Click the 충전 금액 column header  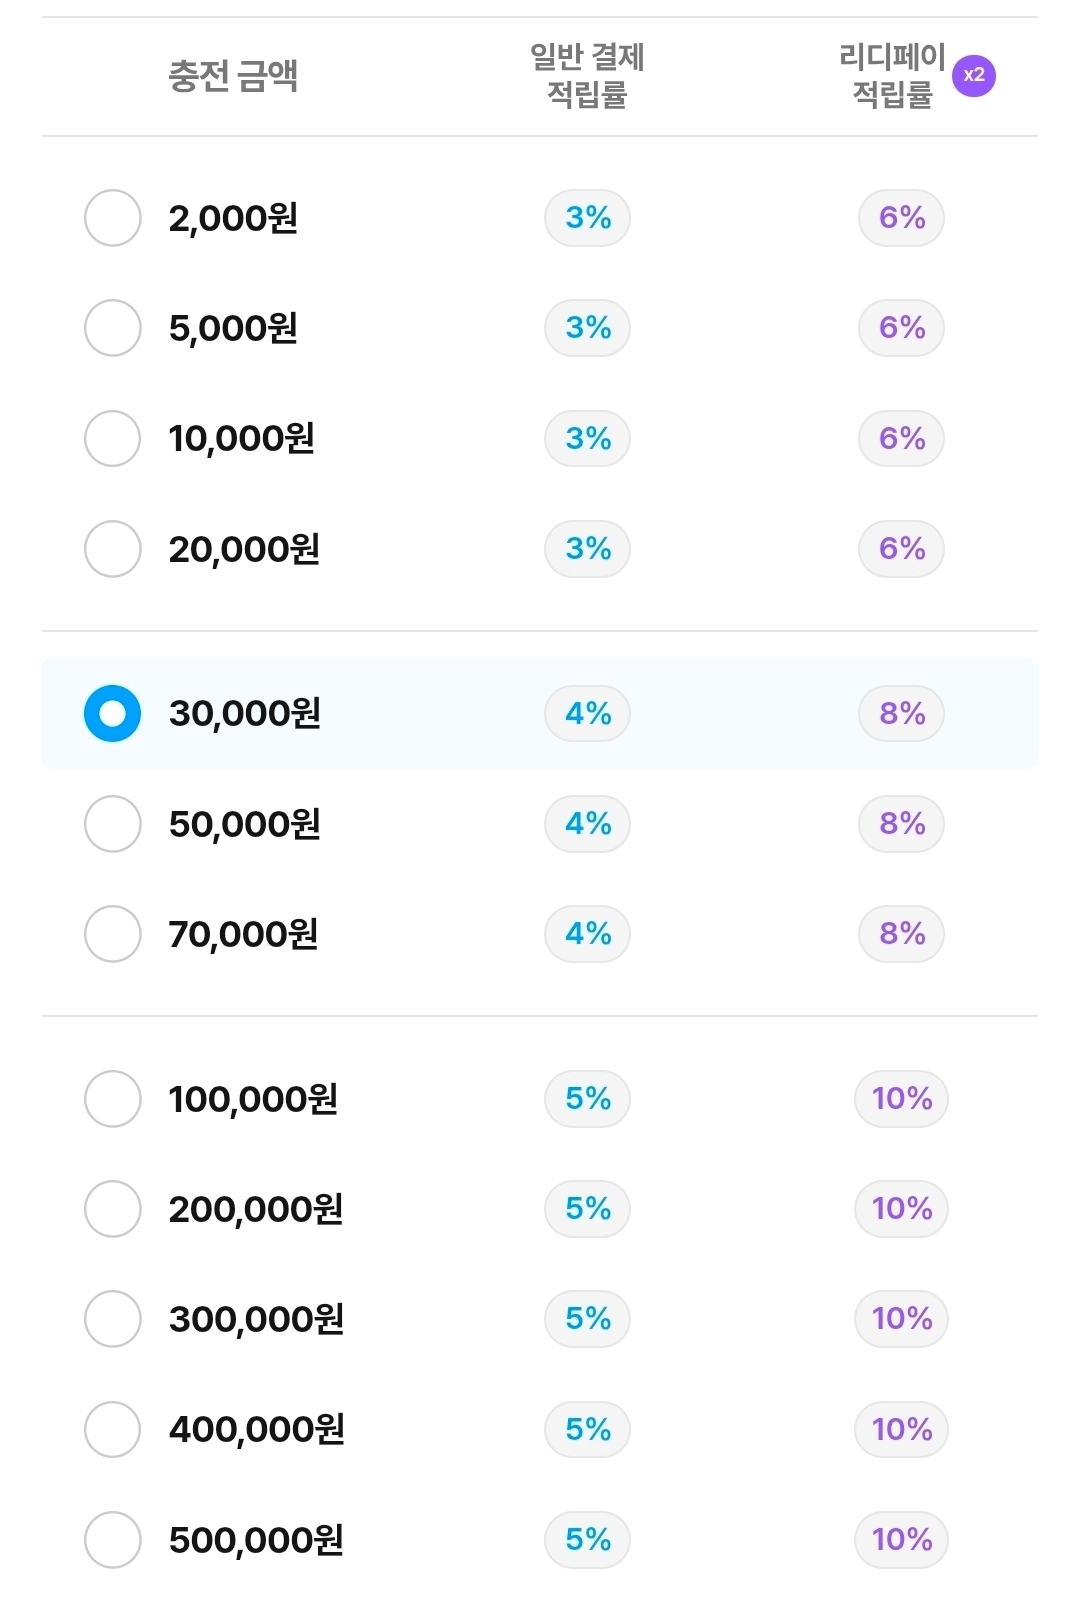(x=233, y=76)
